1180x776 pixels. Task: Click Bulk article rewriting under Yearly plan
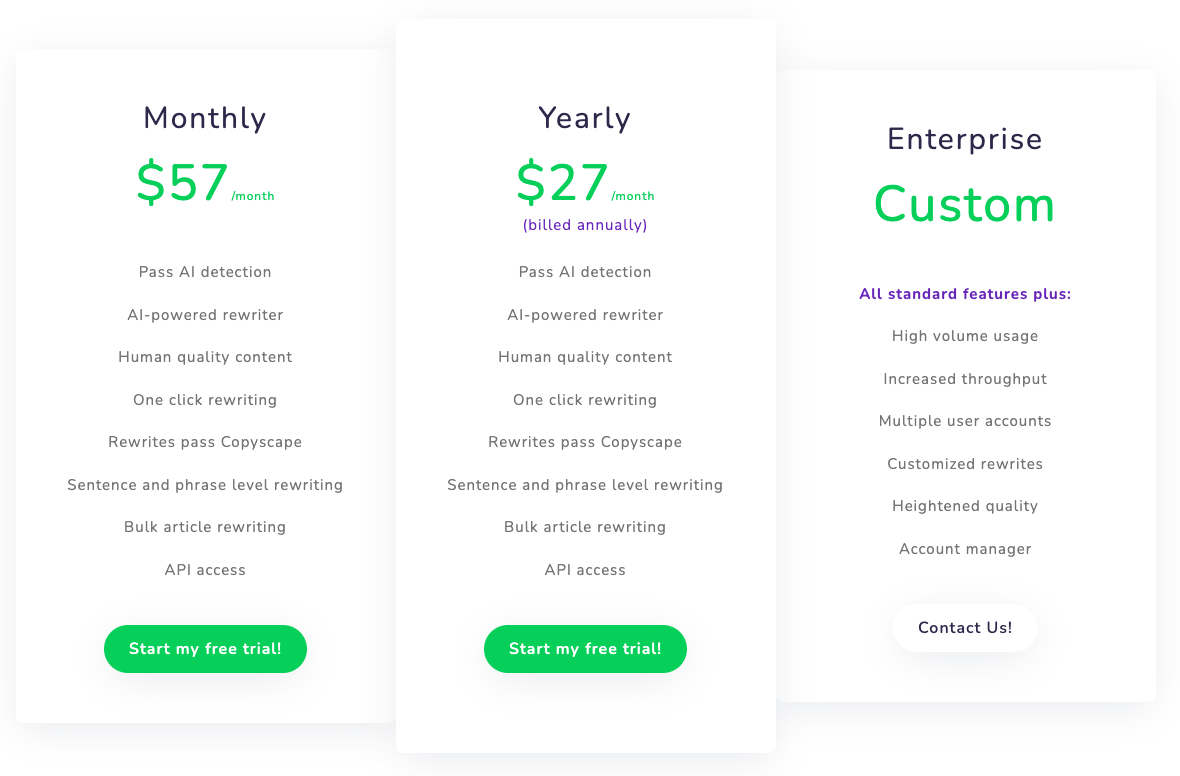(585, 527)
